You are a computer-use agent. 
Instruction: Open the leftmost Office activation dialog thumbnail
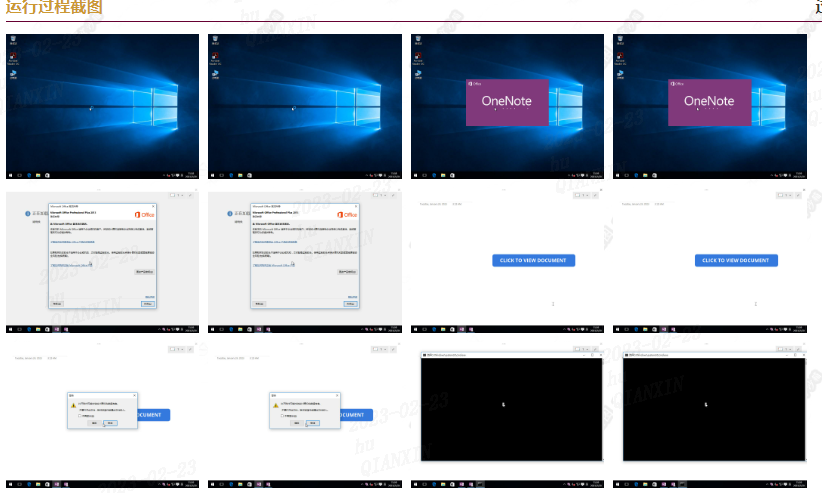pos(102,261)
